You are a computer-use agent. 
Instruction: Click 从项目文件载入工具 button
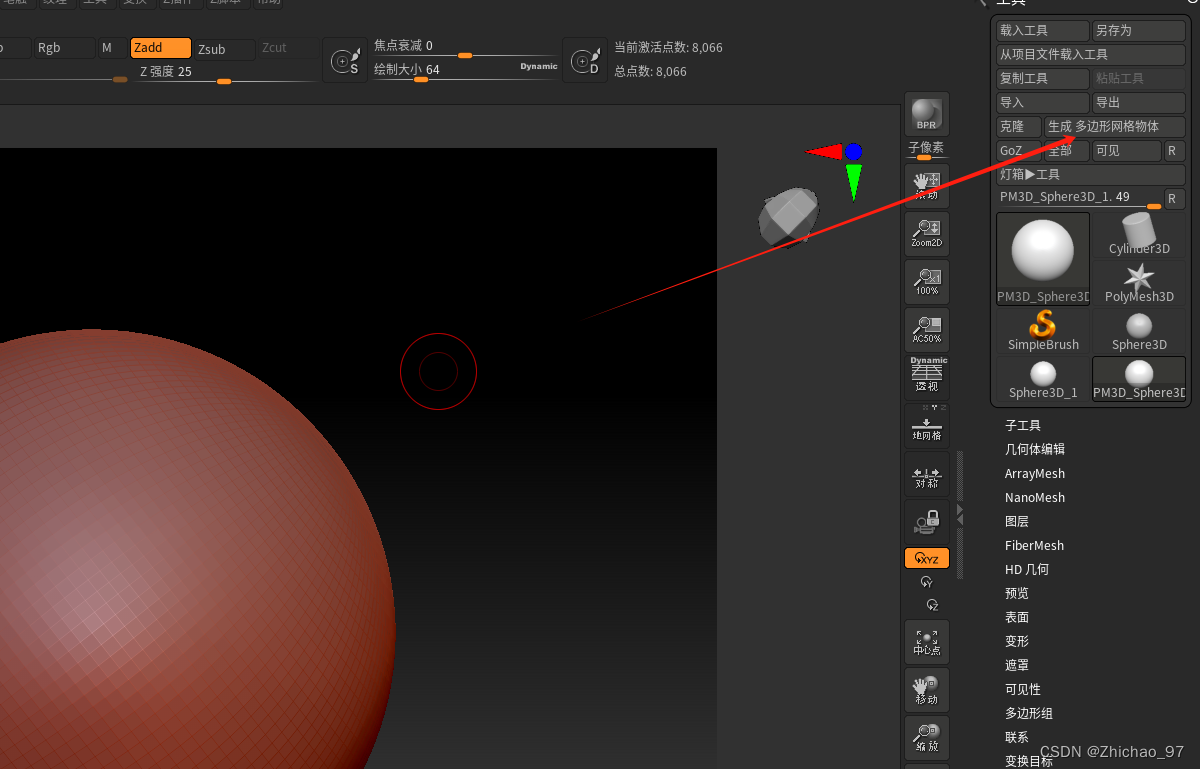click(x=1091, y=55)
